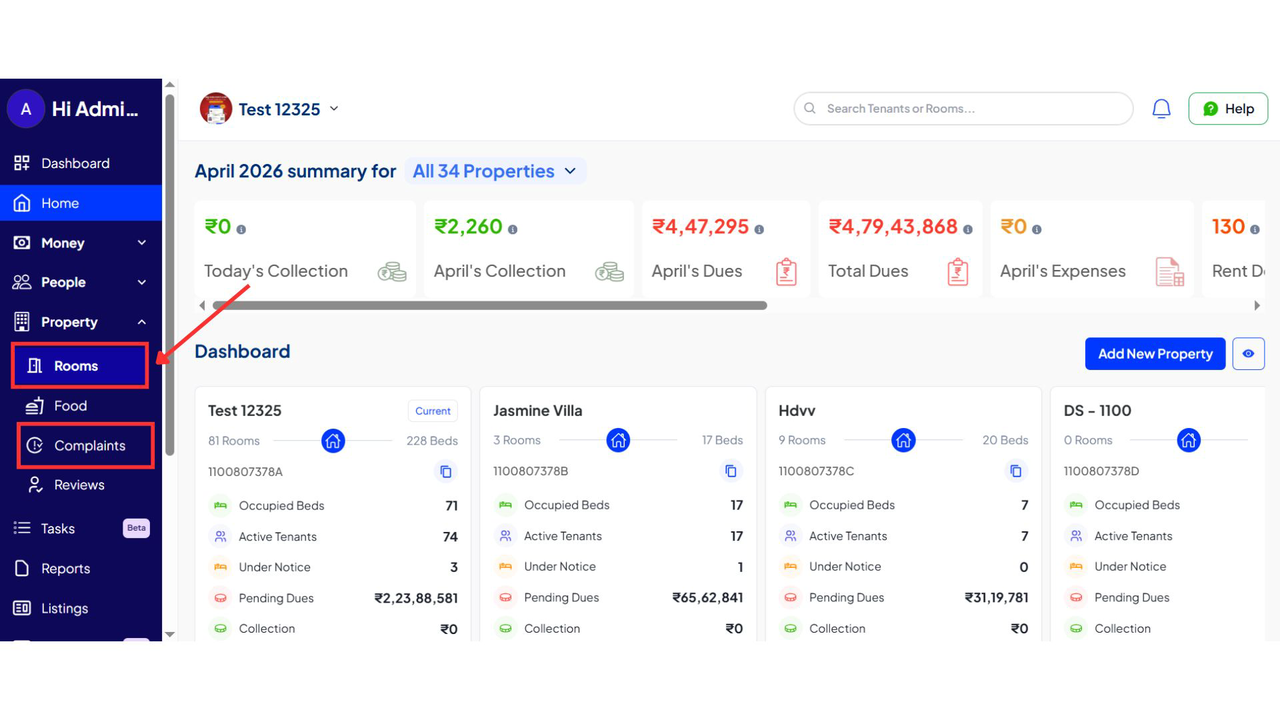Click the admin avatar in sidebar
Viewport: 1280px width, 720px height.
tap(26, 109)
